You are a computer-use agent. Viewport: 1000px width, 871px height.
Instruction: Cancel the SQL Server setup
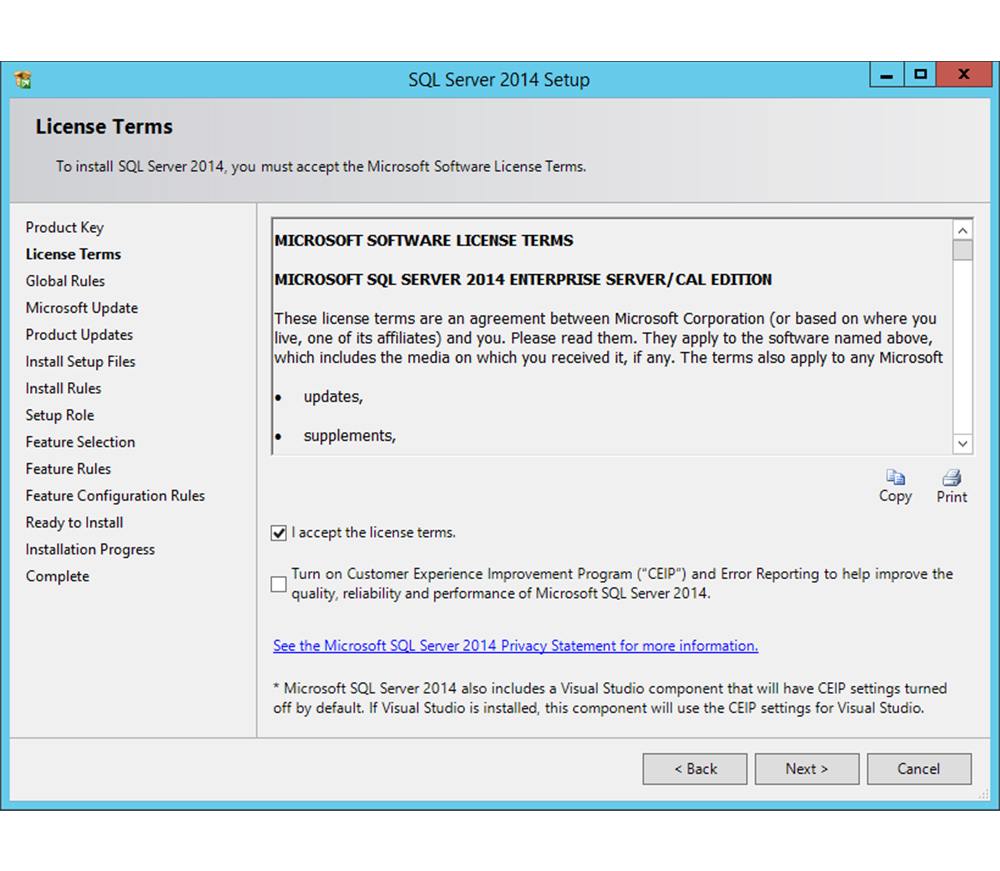click(918, 769)
